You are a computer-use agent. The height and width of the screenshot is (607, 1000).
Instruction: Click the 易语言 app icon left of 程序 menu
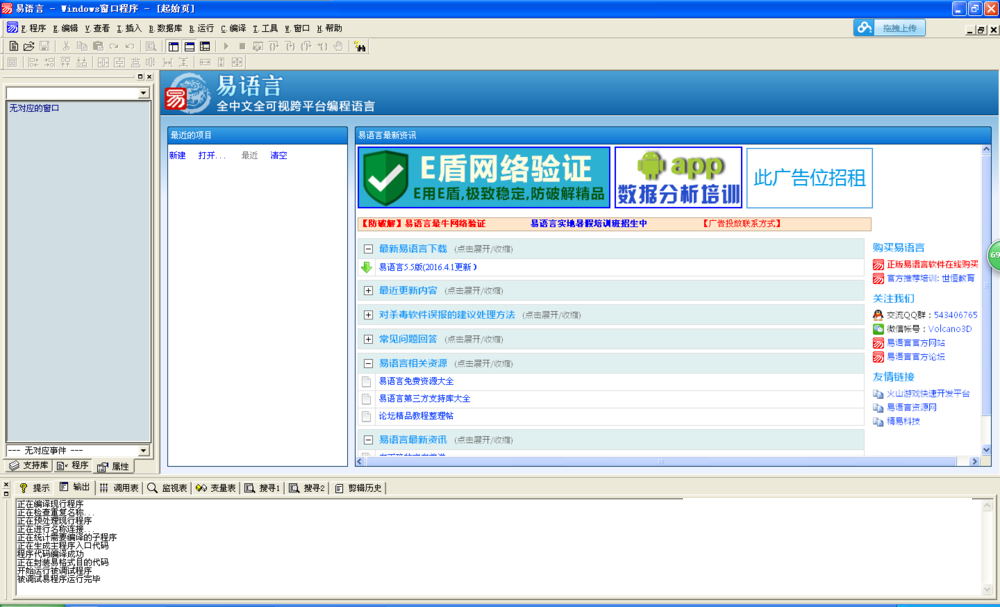[12, 28]
